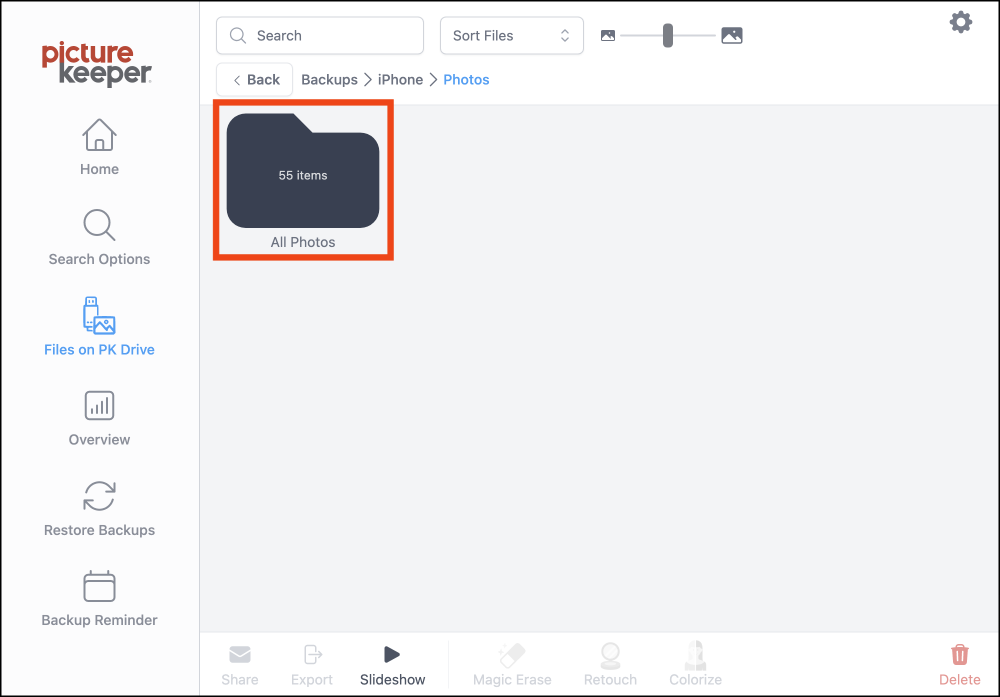This screenshot has width=1000, height=697.
Task: Click the Back button
Action: coord(254,80)
